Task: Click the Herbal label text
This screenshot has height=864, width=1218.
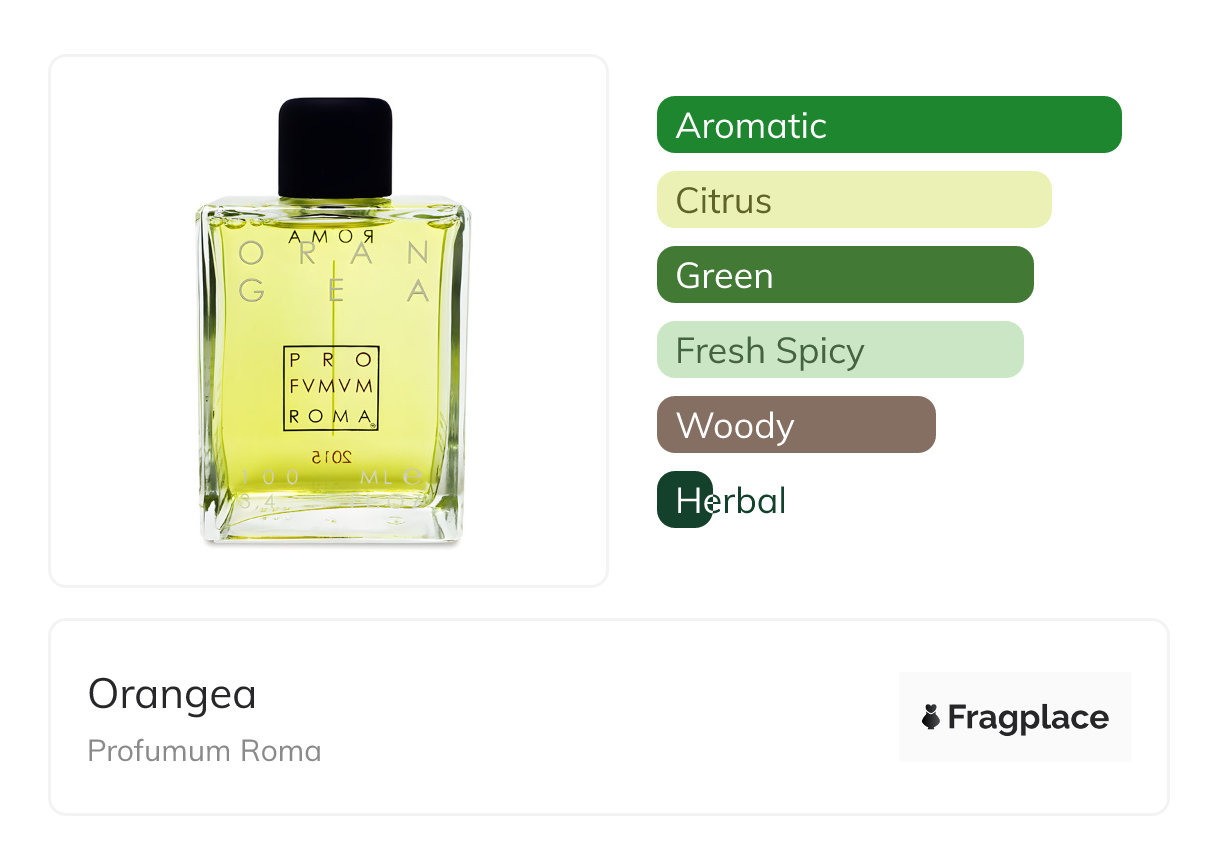Action: click(731, 501)
